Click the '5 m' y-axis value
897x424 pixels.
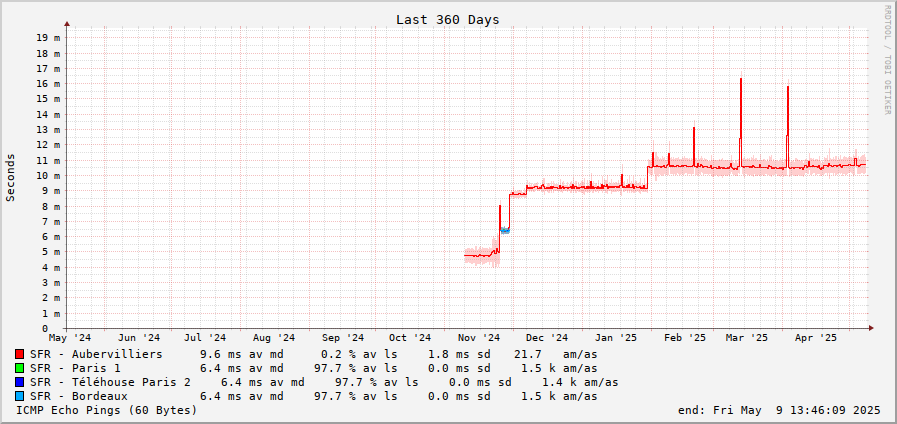coord(51,252)
